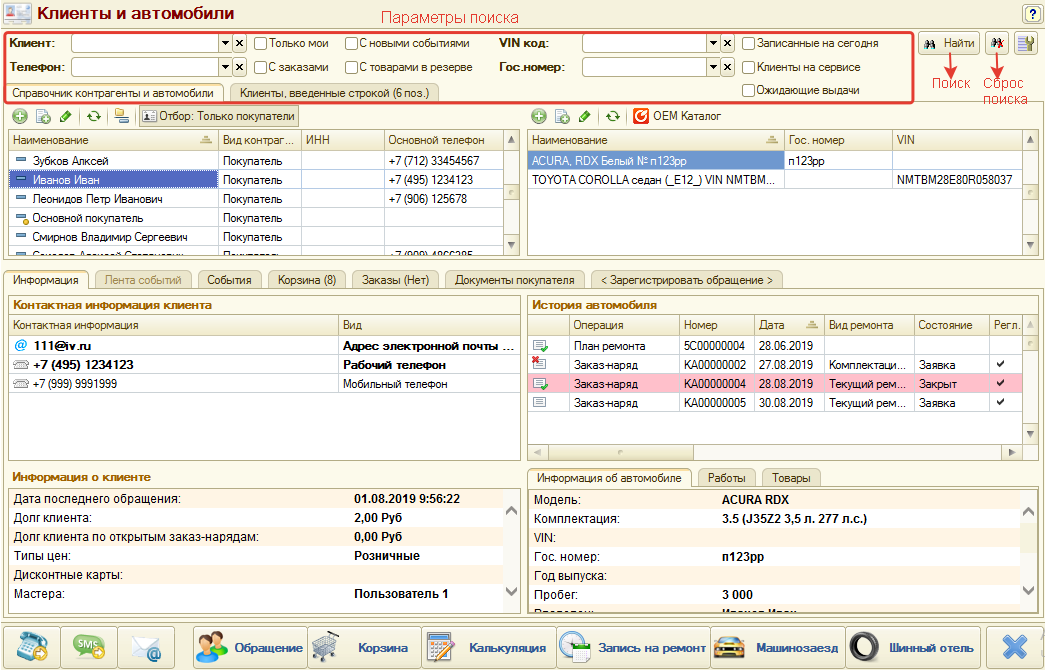Viewport: 1045px width, 670px height.
Task: Toggle С новыми событиями checkbox
Action: coord(351,43)
